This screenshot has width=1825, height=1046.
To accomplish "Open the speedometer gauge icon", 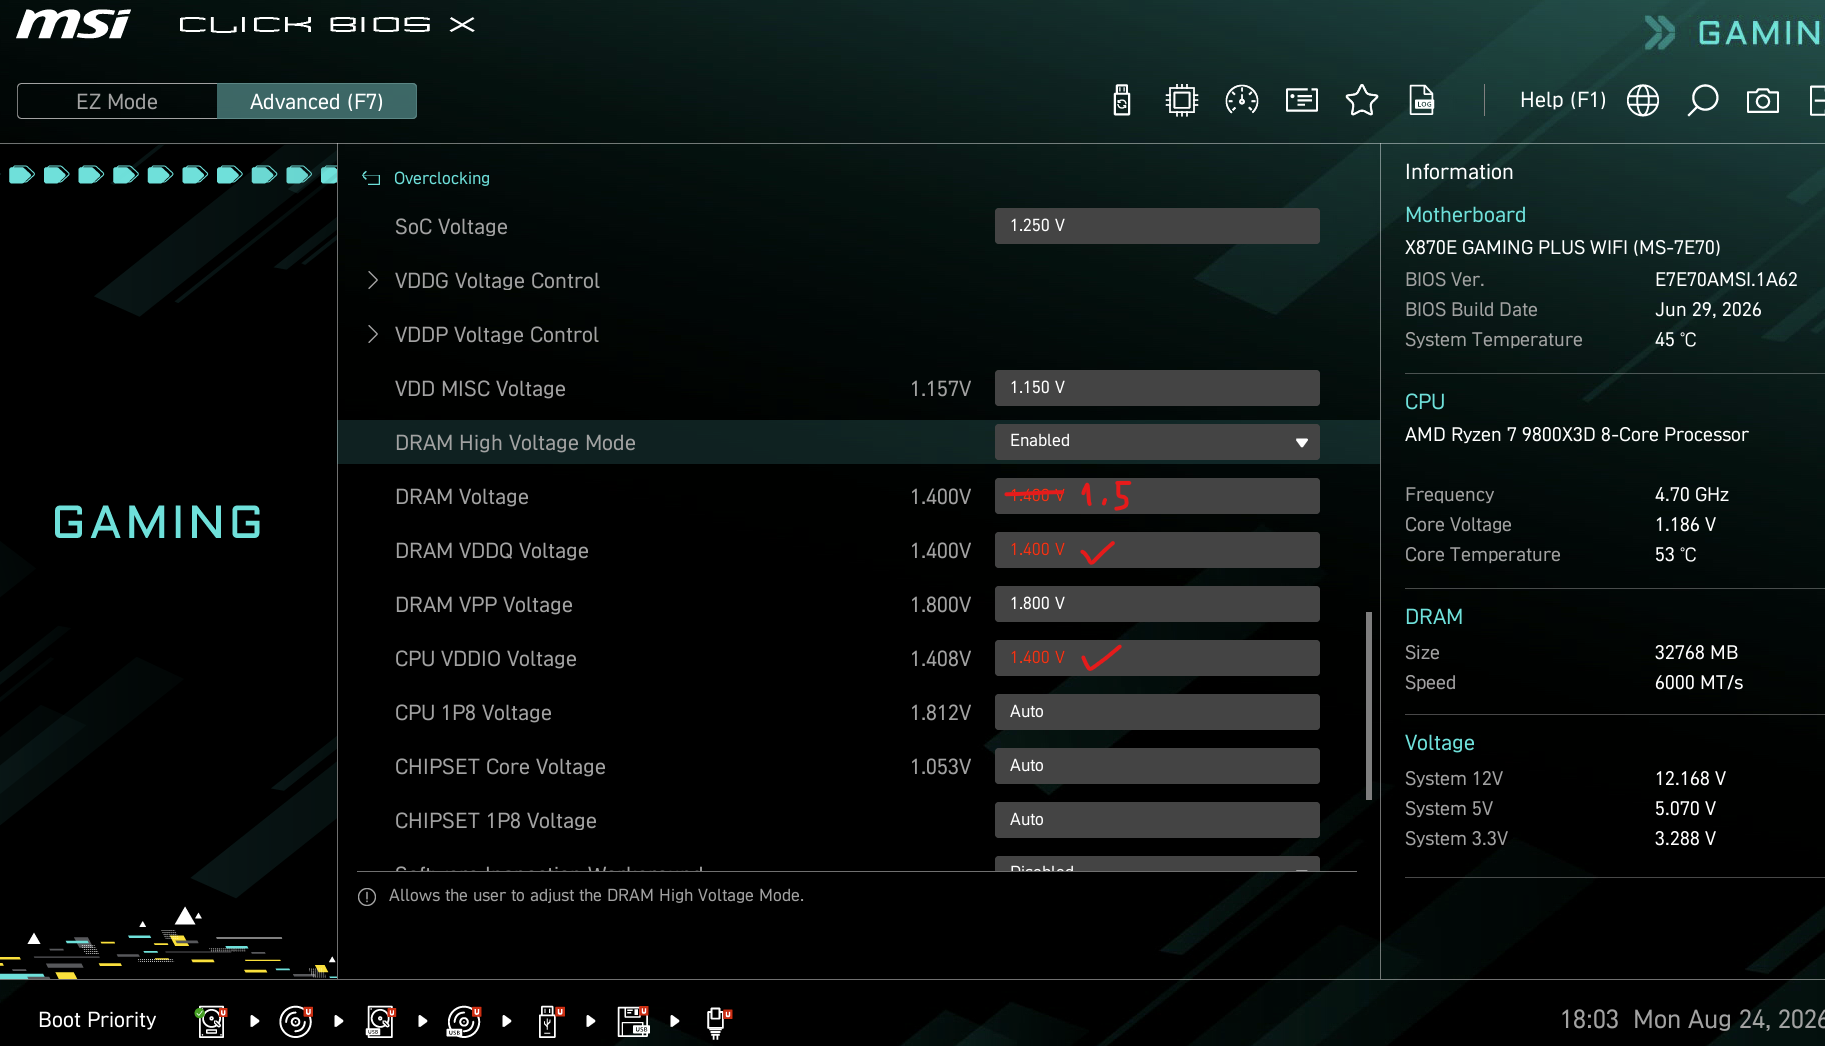I will coord(1242,100).
